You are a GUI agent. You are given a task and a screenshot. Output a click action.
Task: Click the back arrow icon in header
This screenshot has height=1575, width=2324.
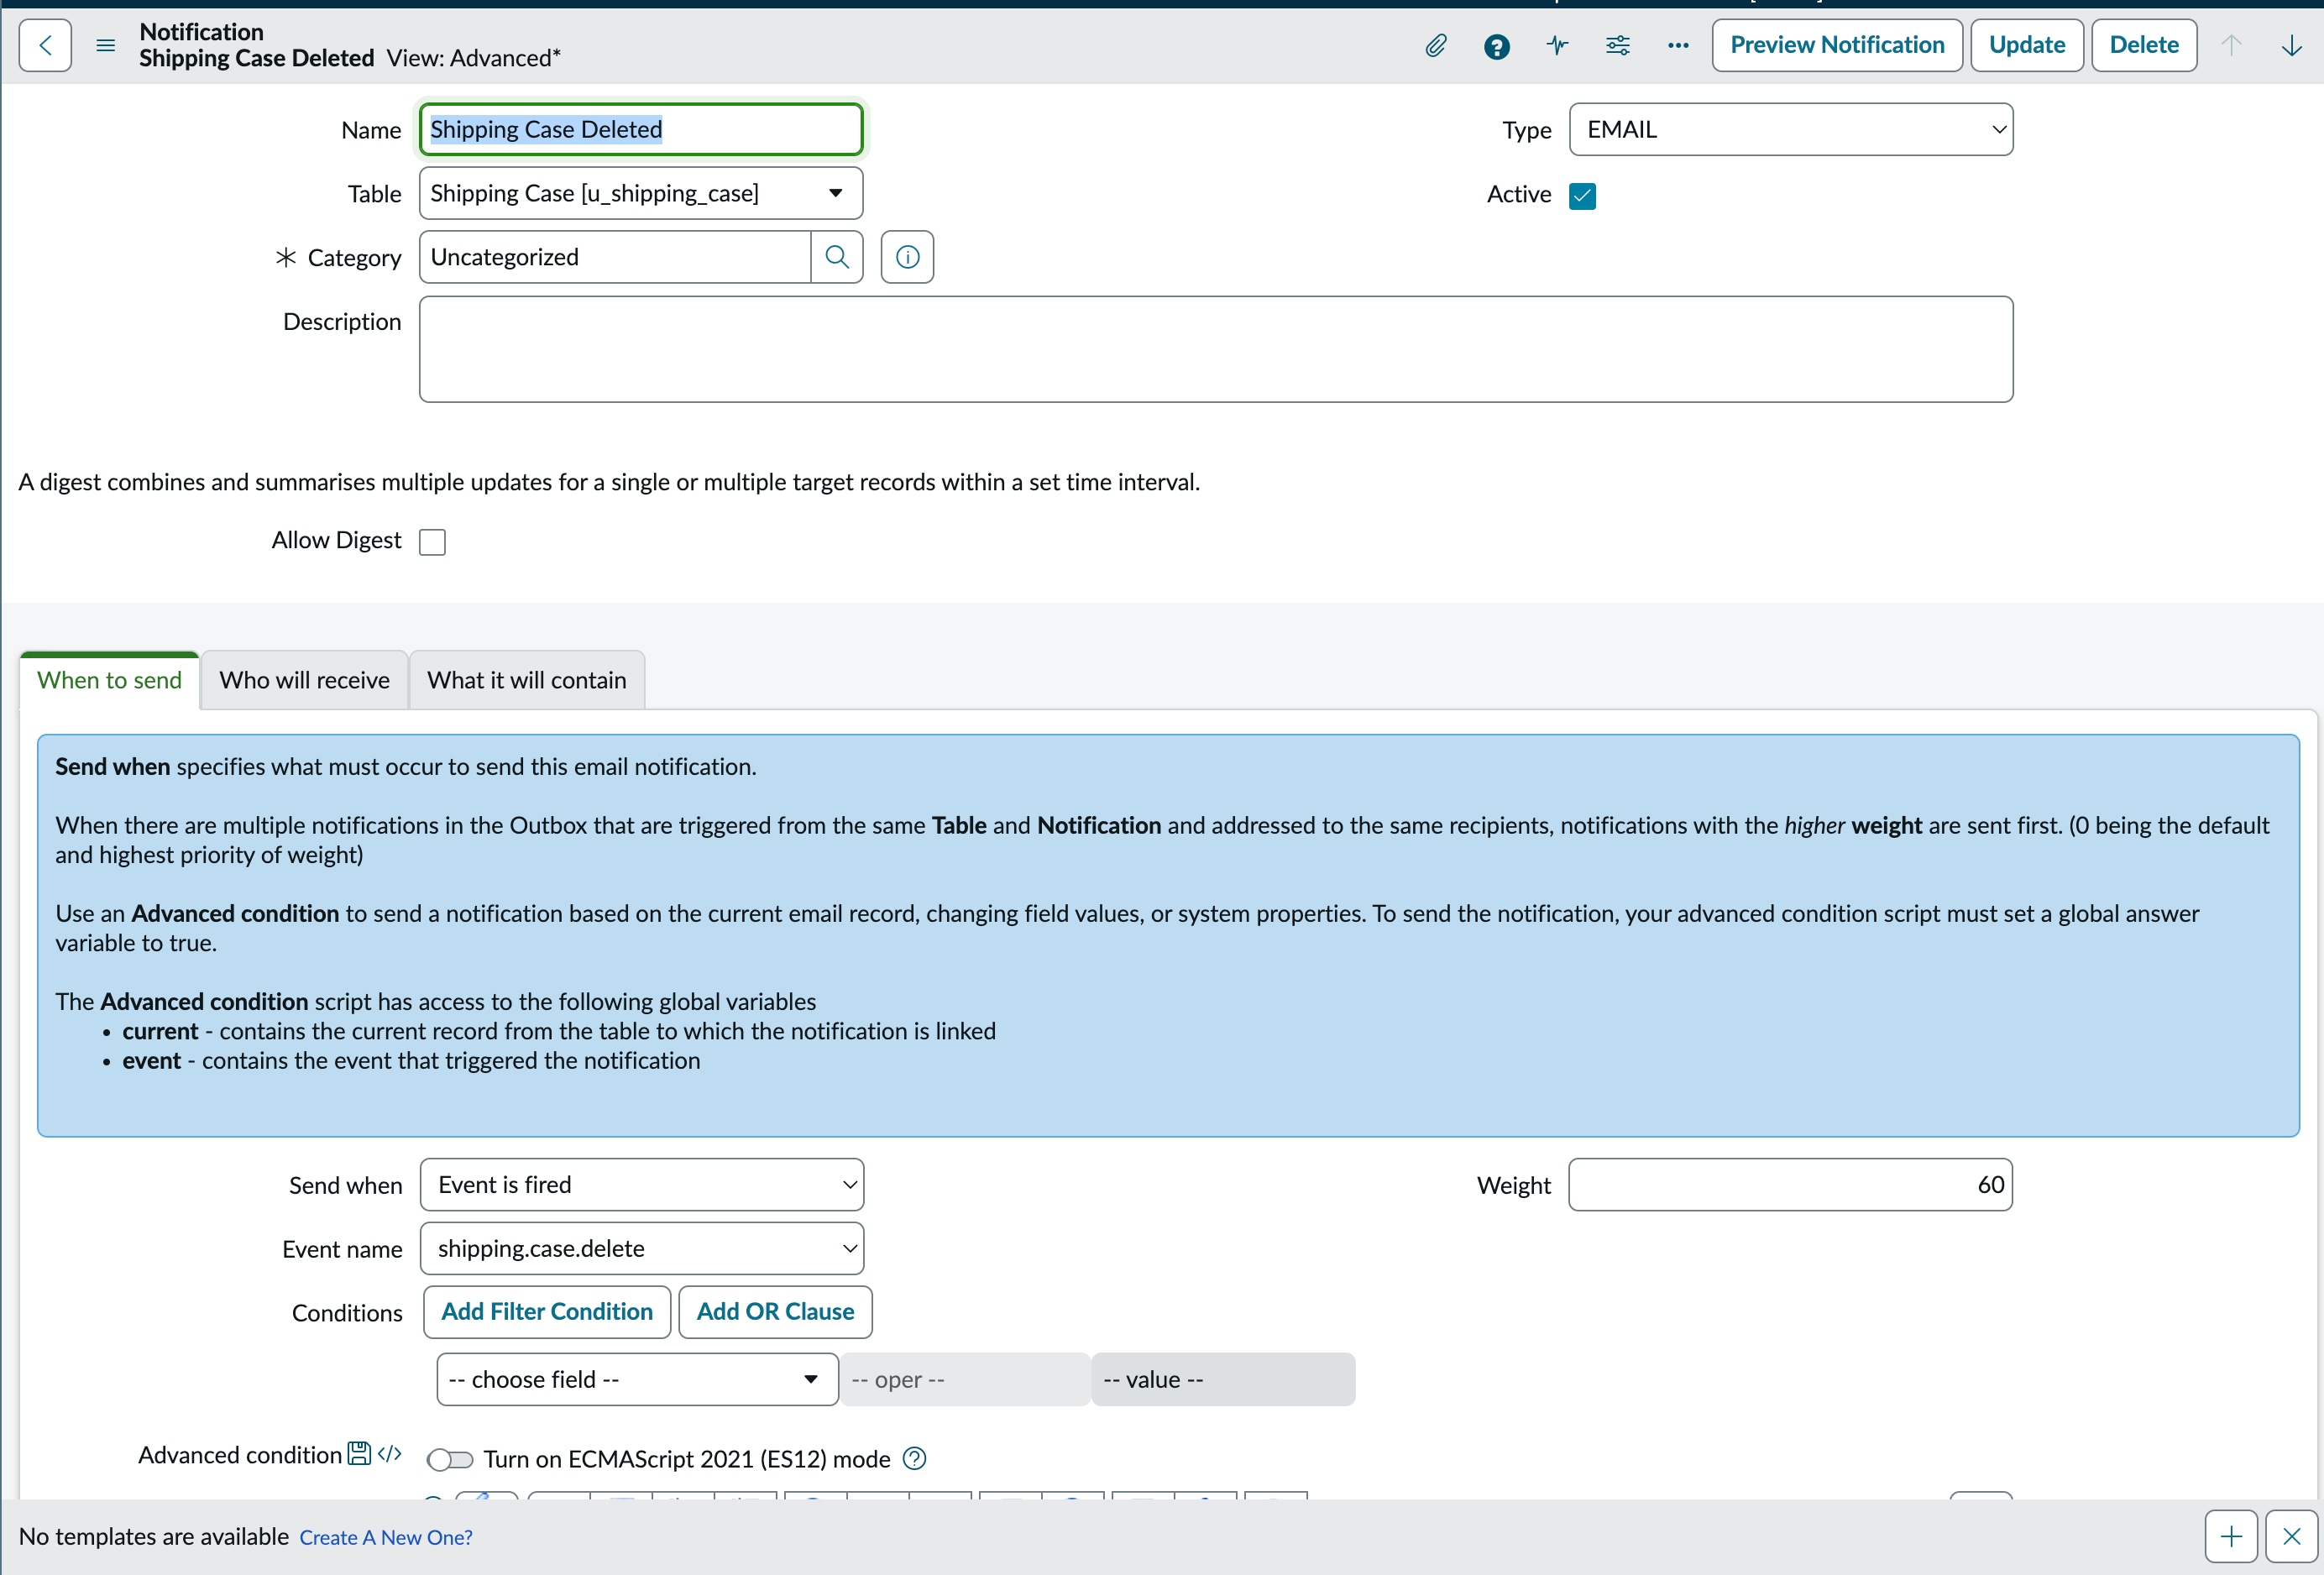(45, 45)
